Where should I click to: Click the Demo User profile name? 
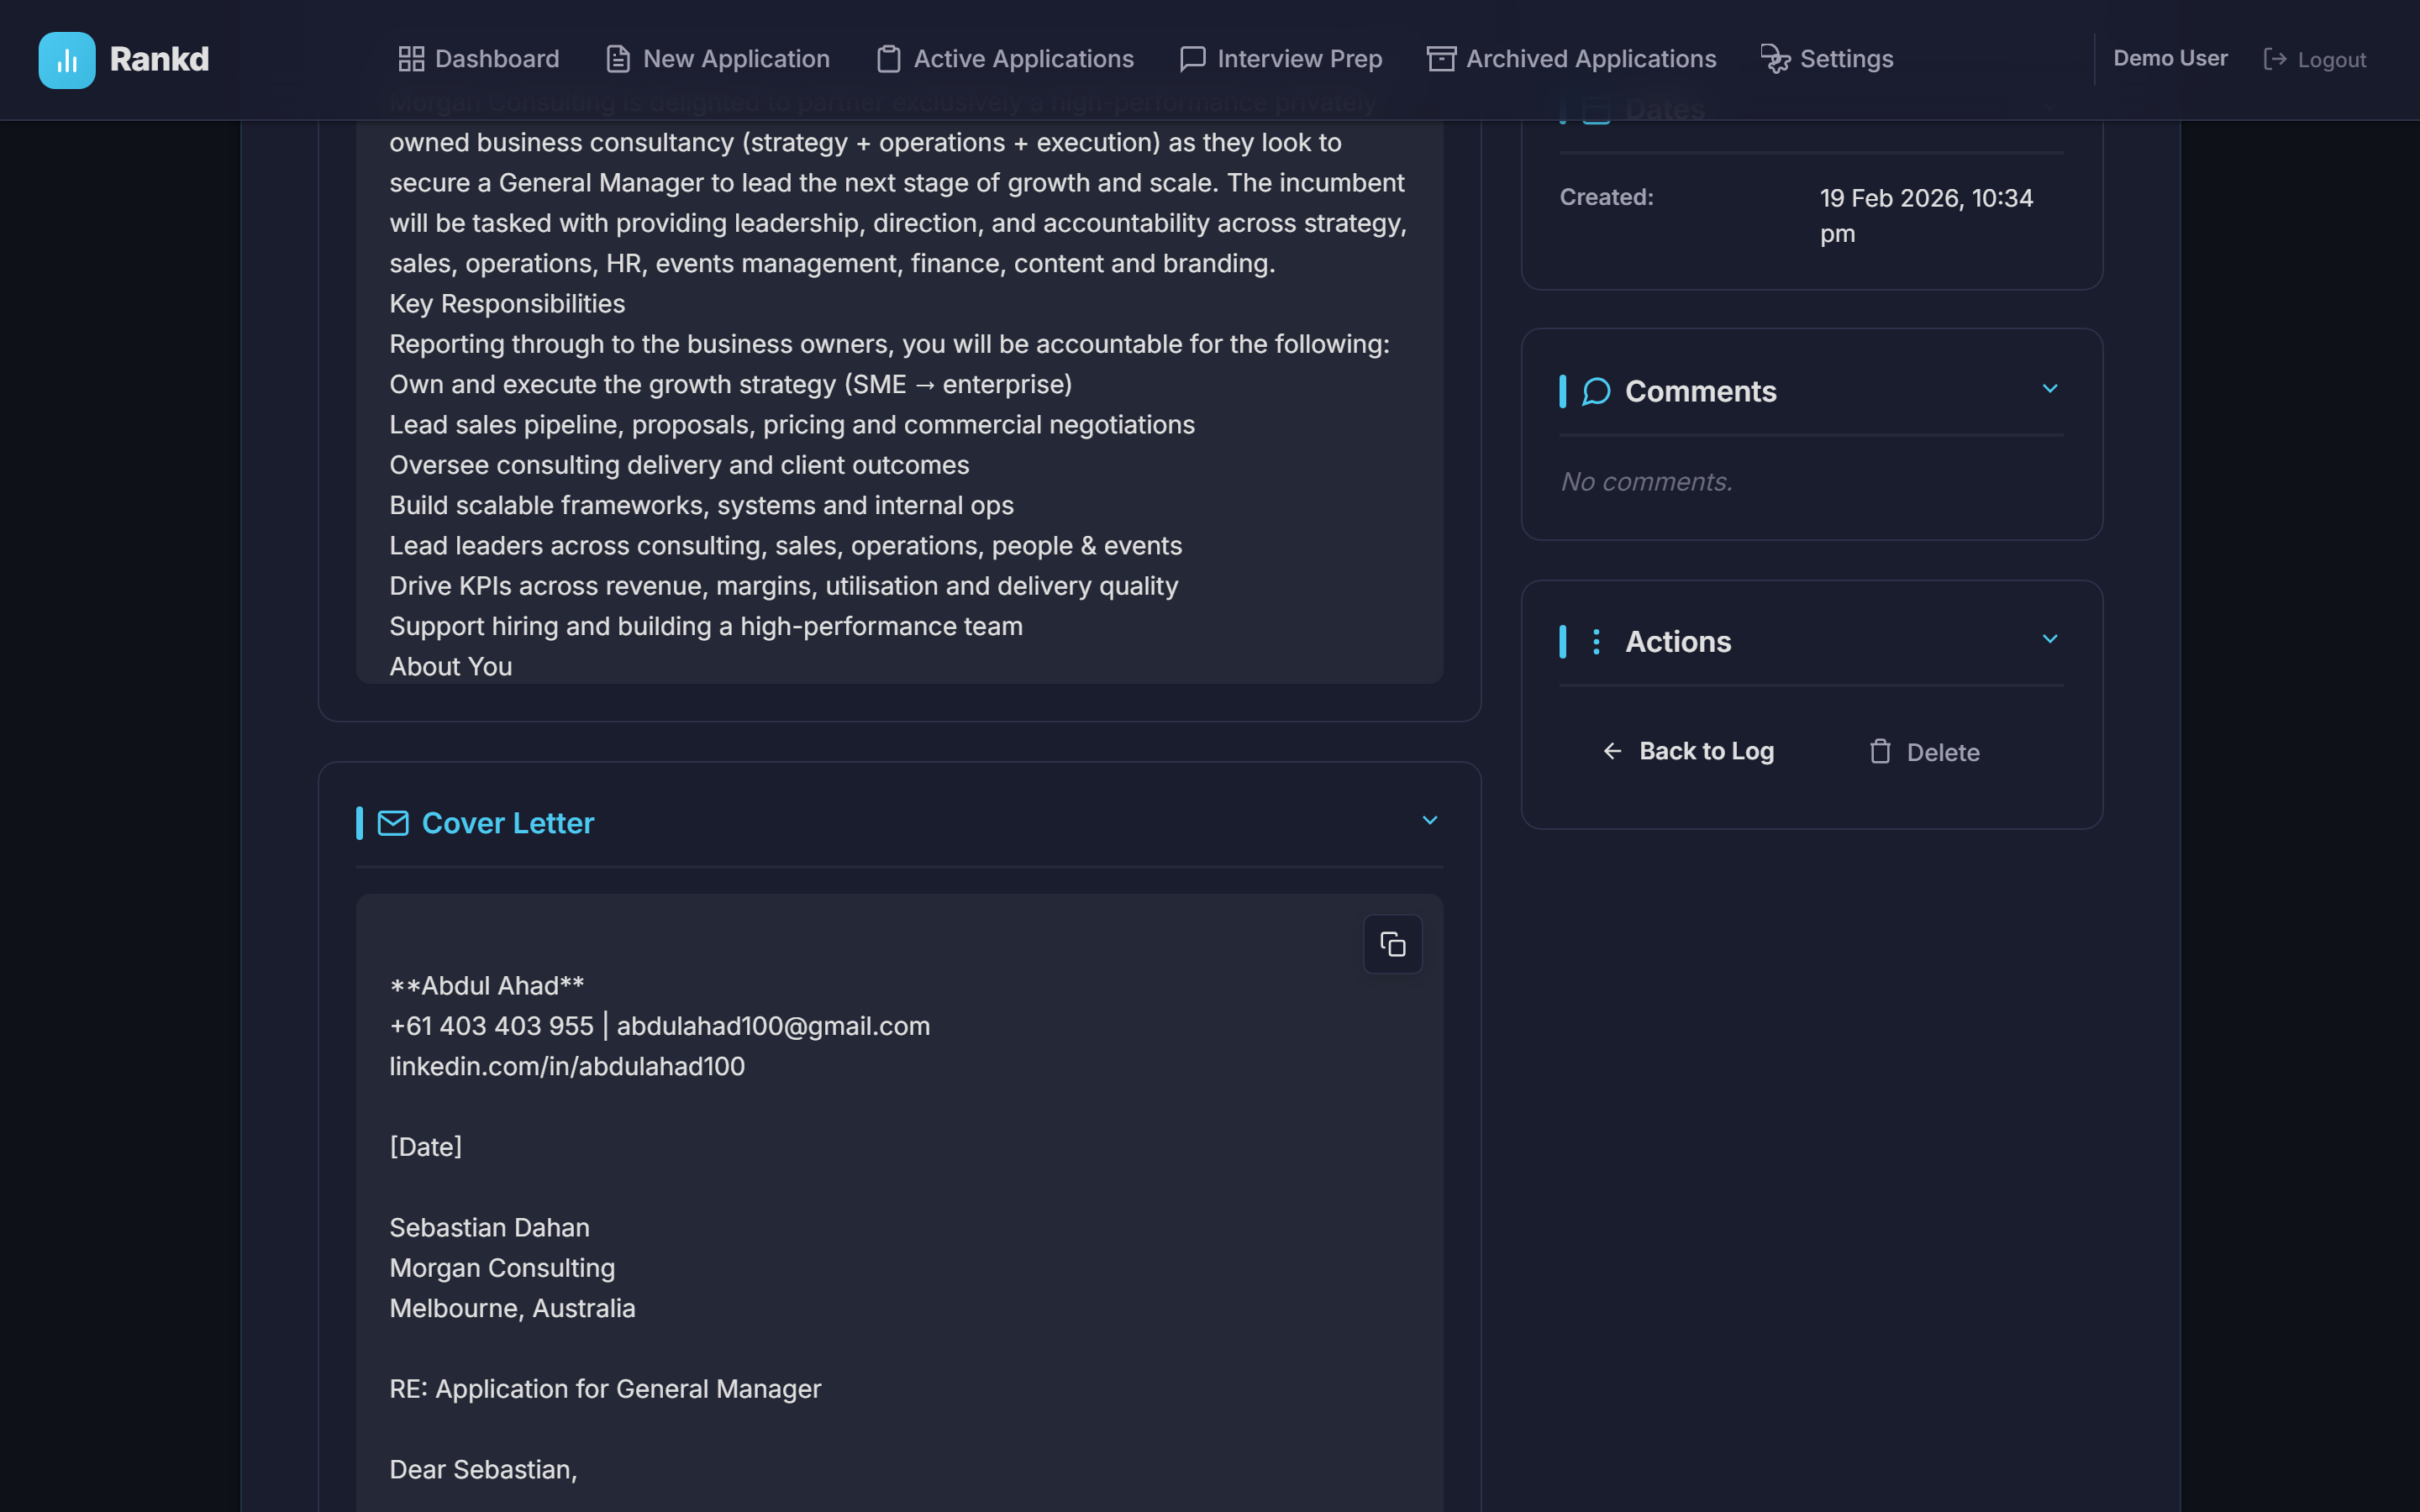pyautogui.click(x=2170, y=59)
